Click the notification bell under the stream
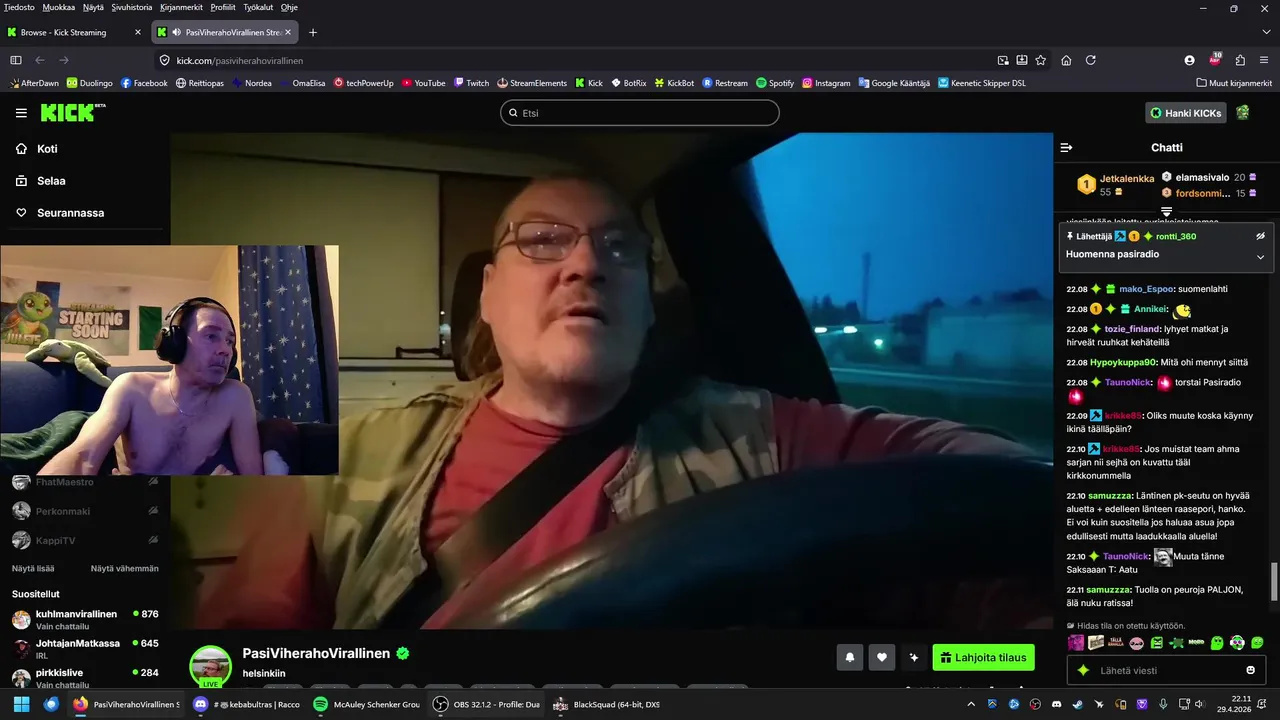The height and width of the screenshot is (720, 1280). click(x=850, y=657)
